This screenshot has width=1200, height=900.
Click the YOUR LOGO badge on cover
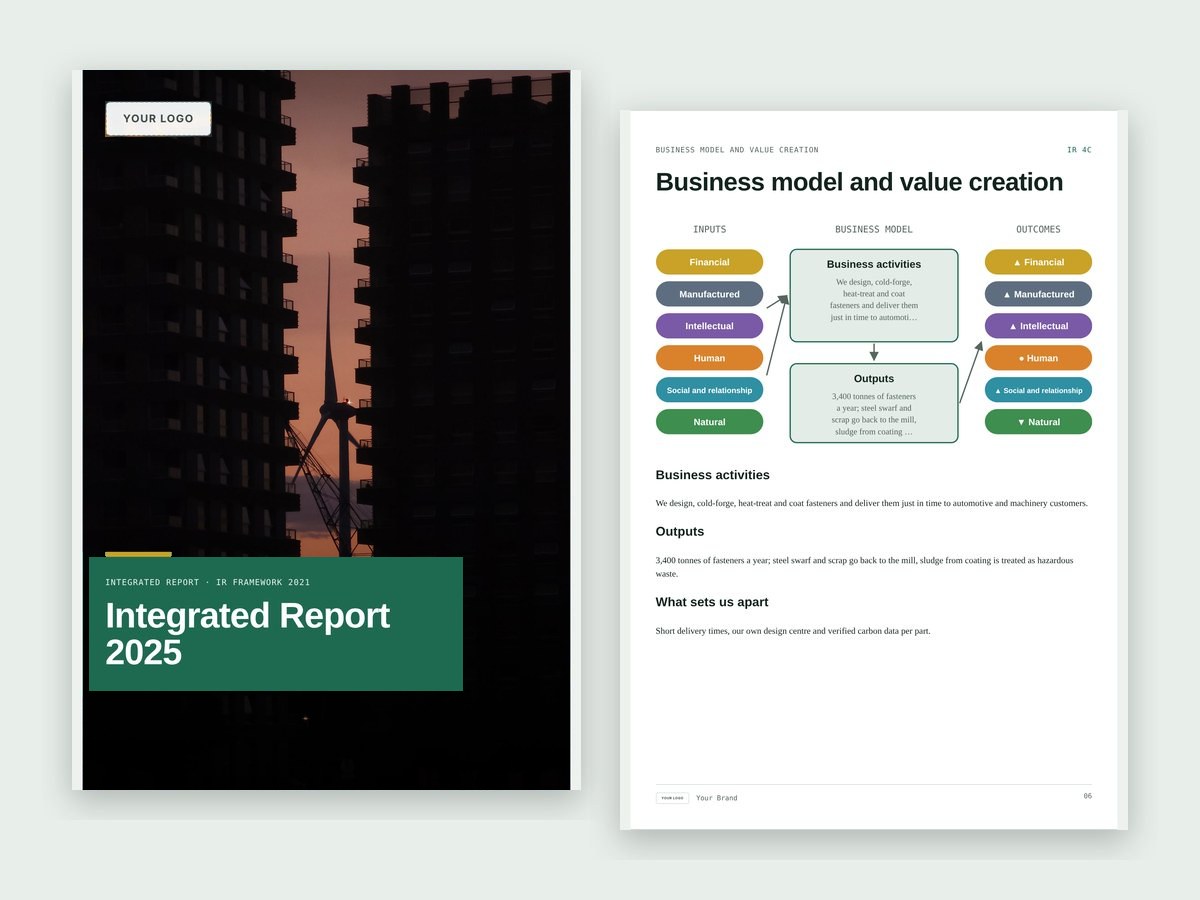[x=158, y=118]
